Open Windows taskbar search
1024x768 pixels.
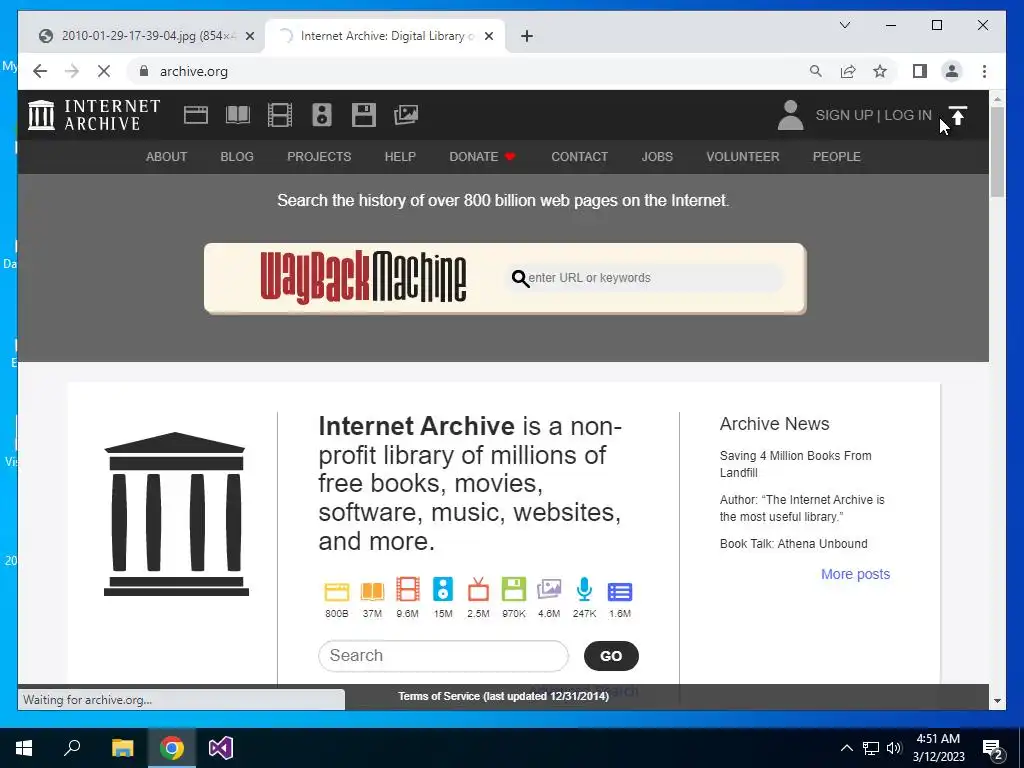pos(72,748)
